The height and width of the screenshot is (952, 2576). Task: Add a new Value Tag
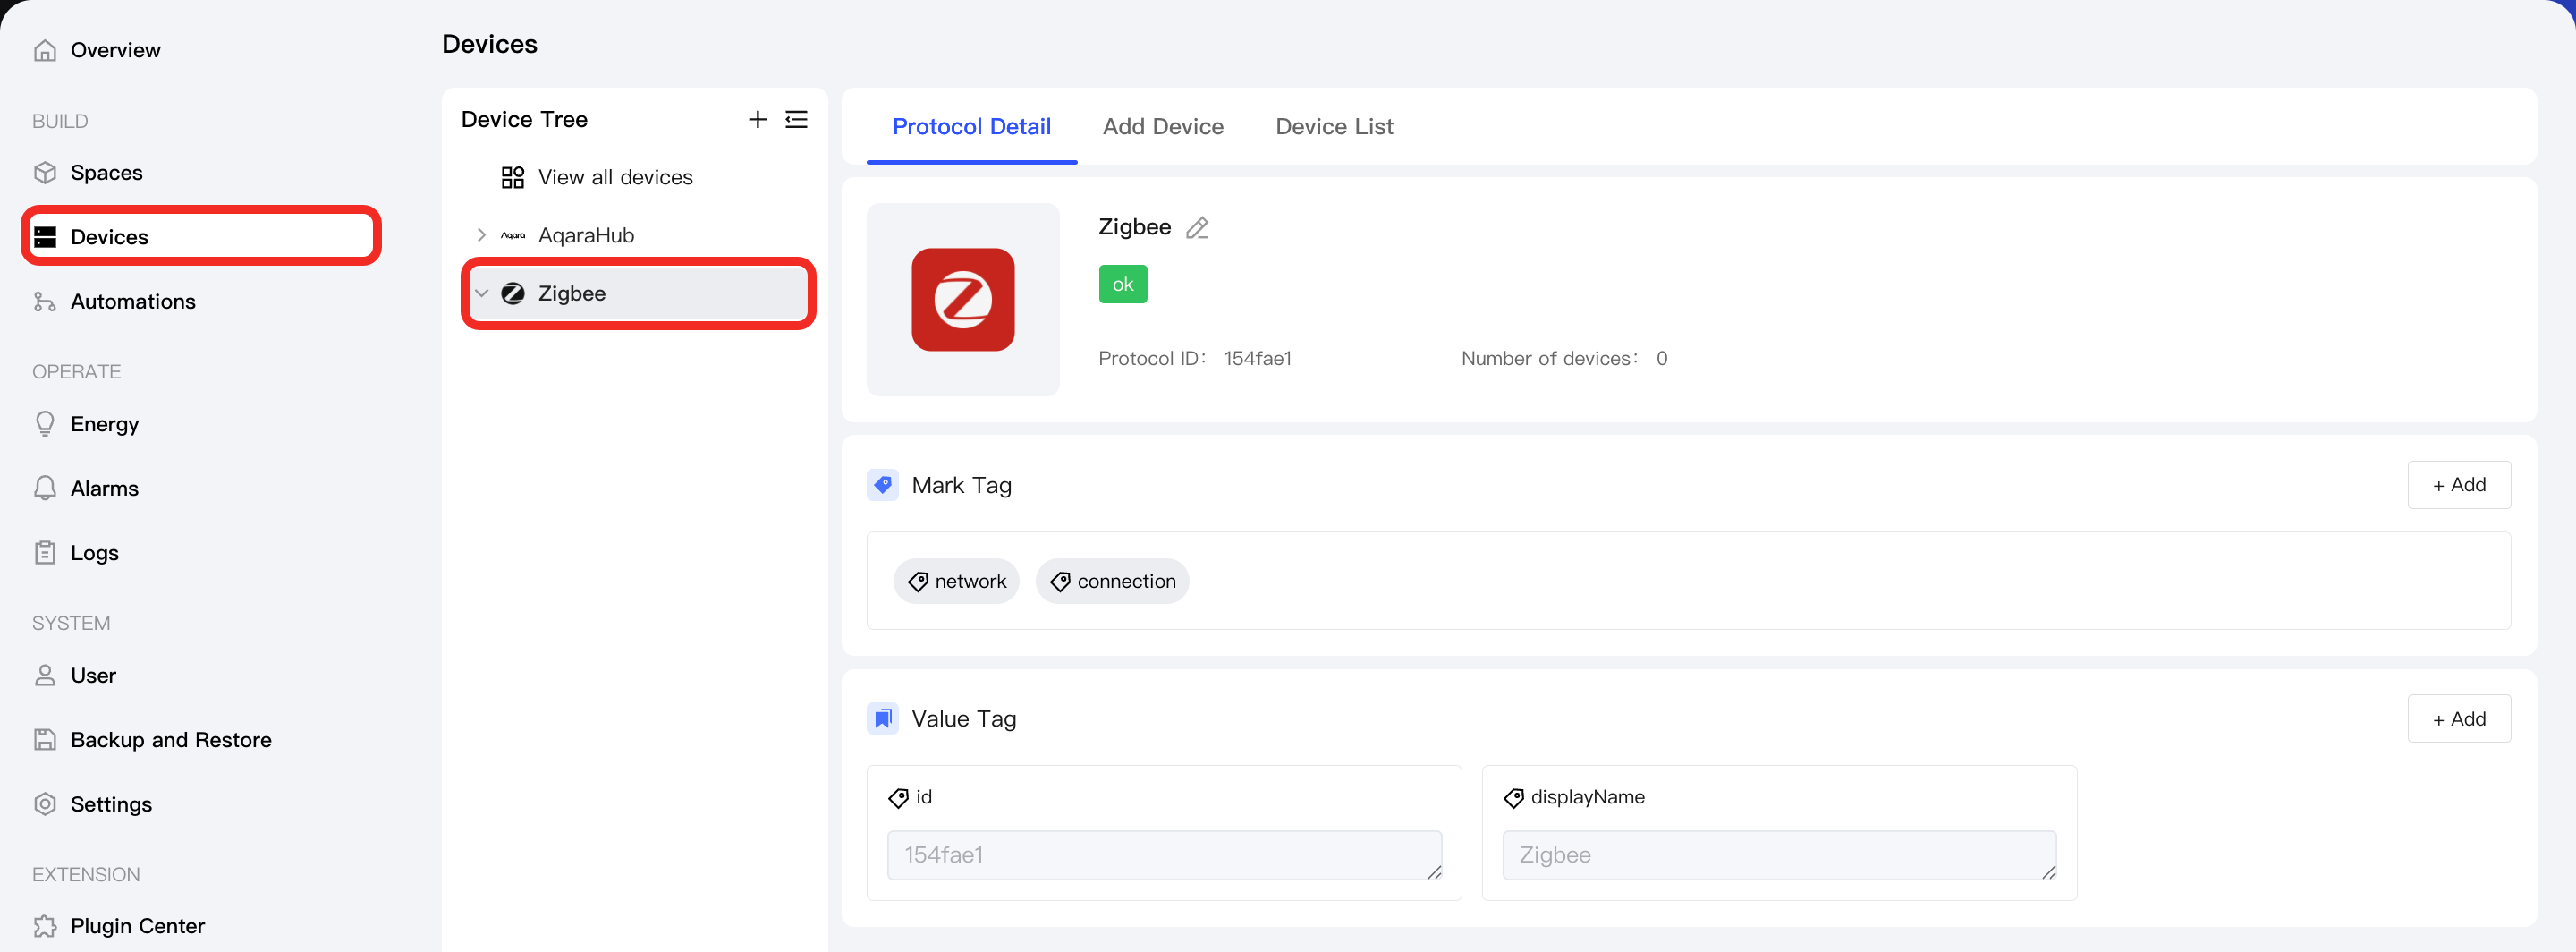tap(2457, 718)
